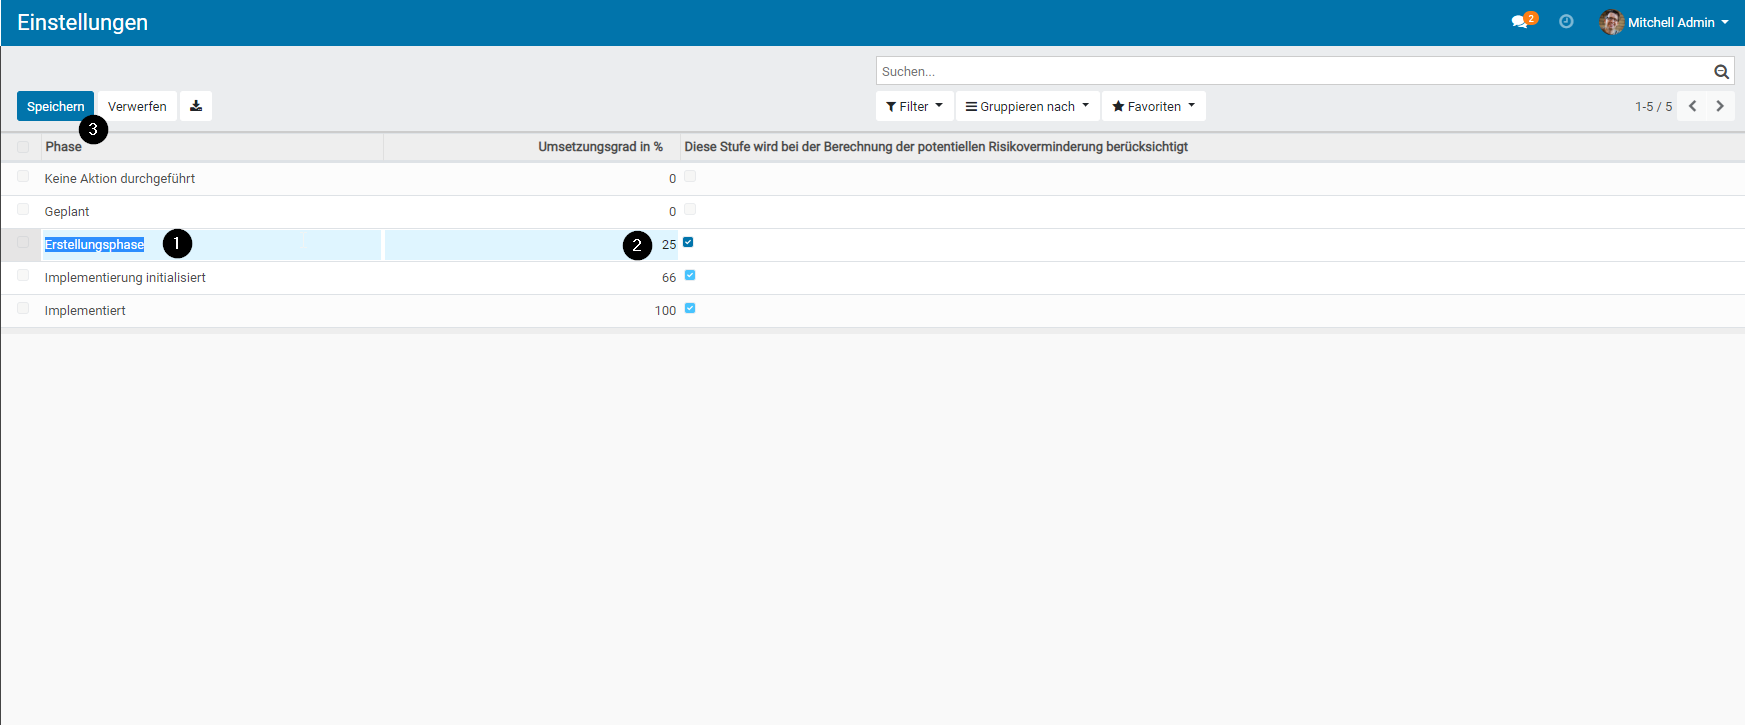
Task: Open the chat messages icon
Action: coord(1520,22)
